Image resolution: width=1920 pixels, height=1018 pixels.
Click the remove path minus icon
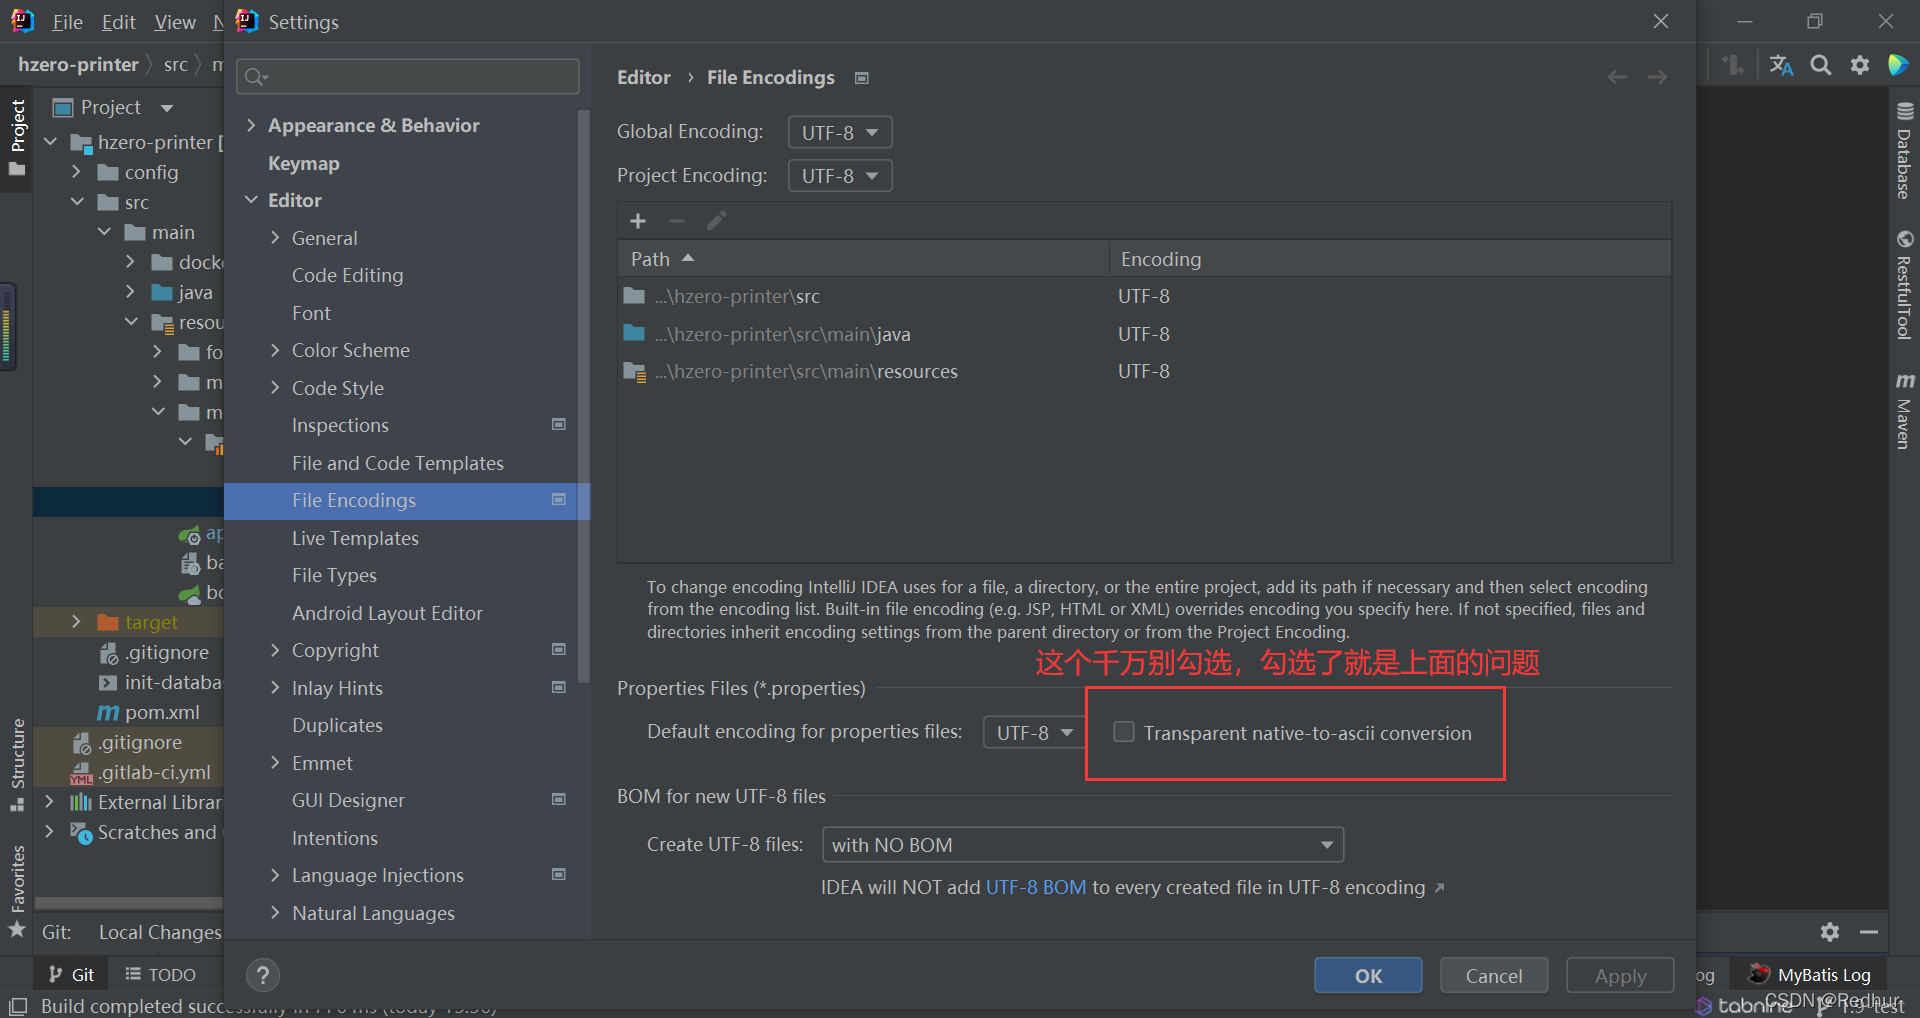coord(677,221)
